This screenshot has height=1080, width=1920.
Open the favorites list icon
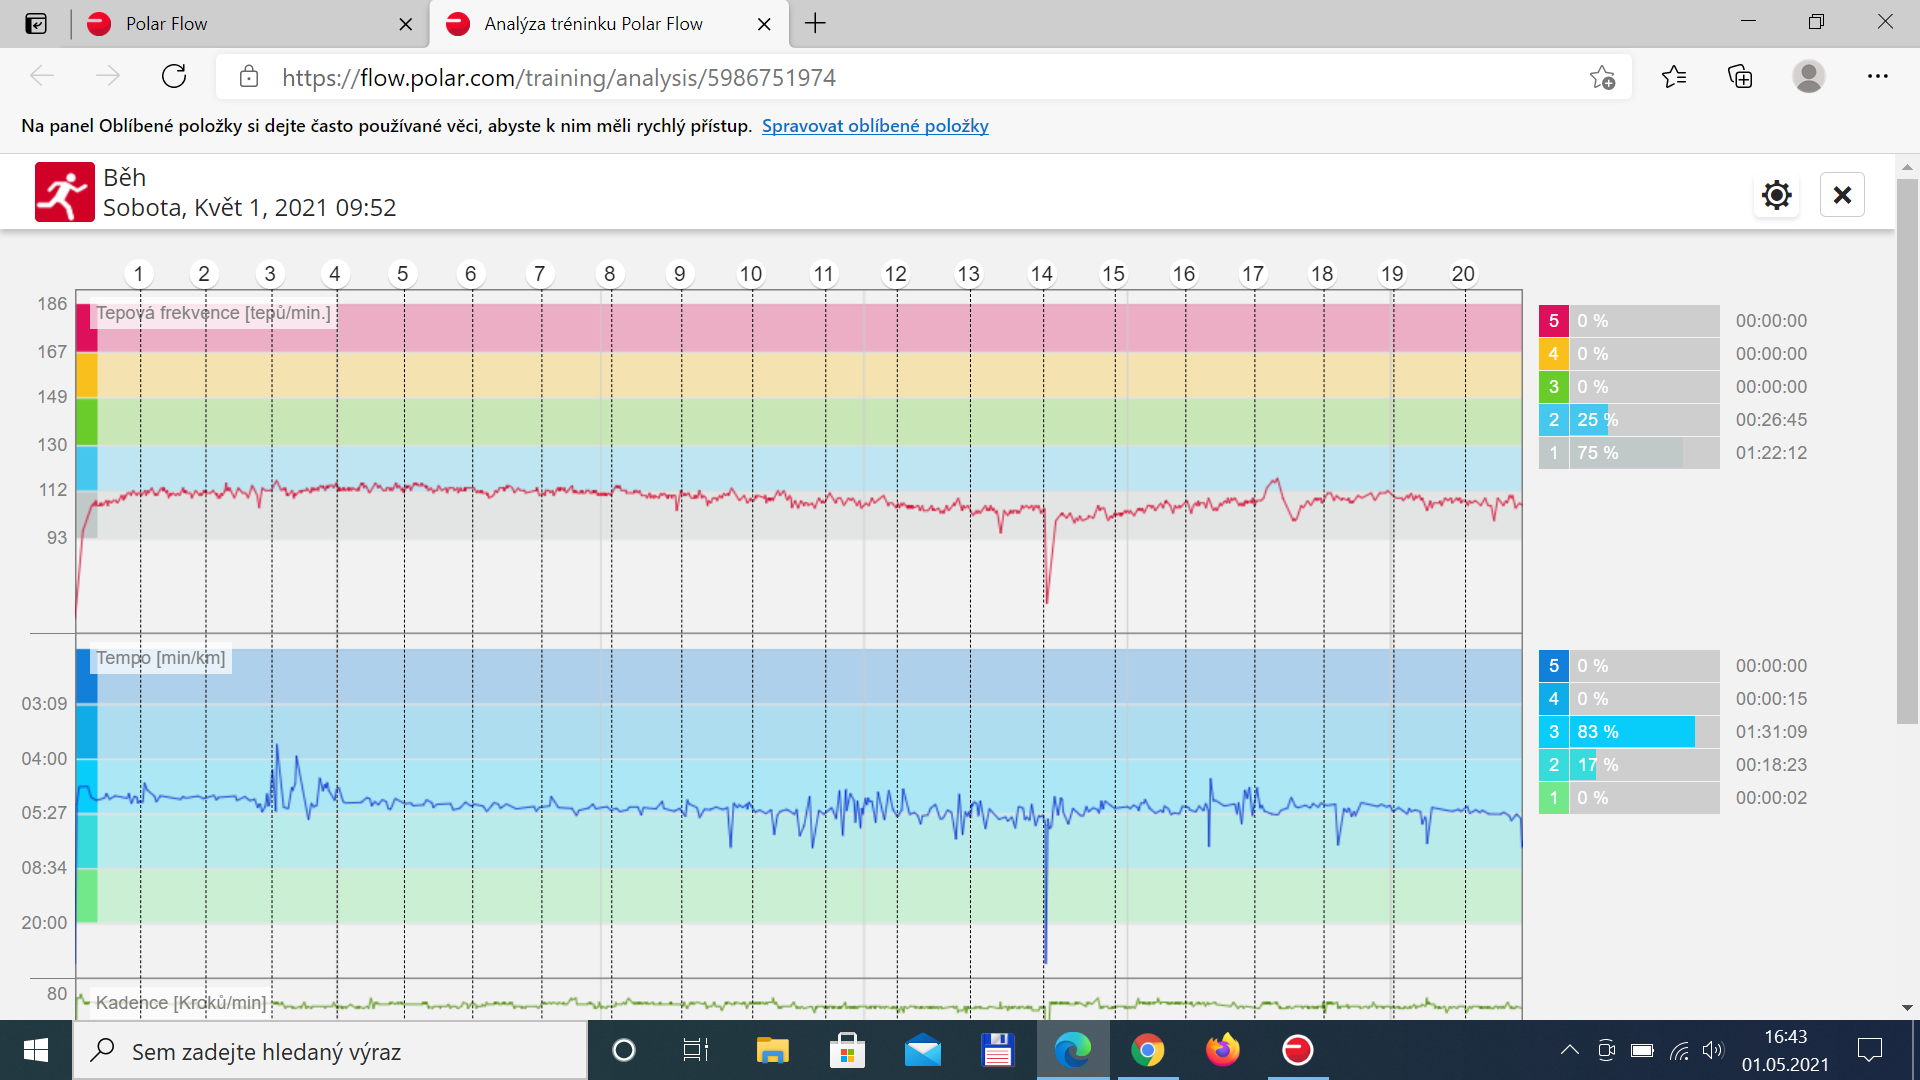point(1673,77)
